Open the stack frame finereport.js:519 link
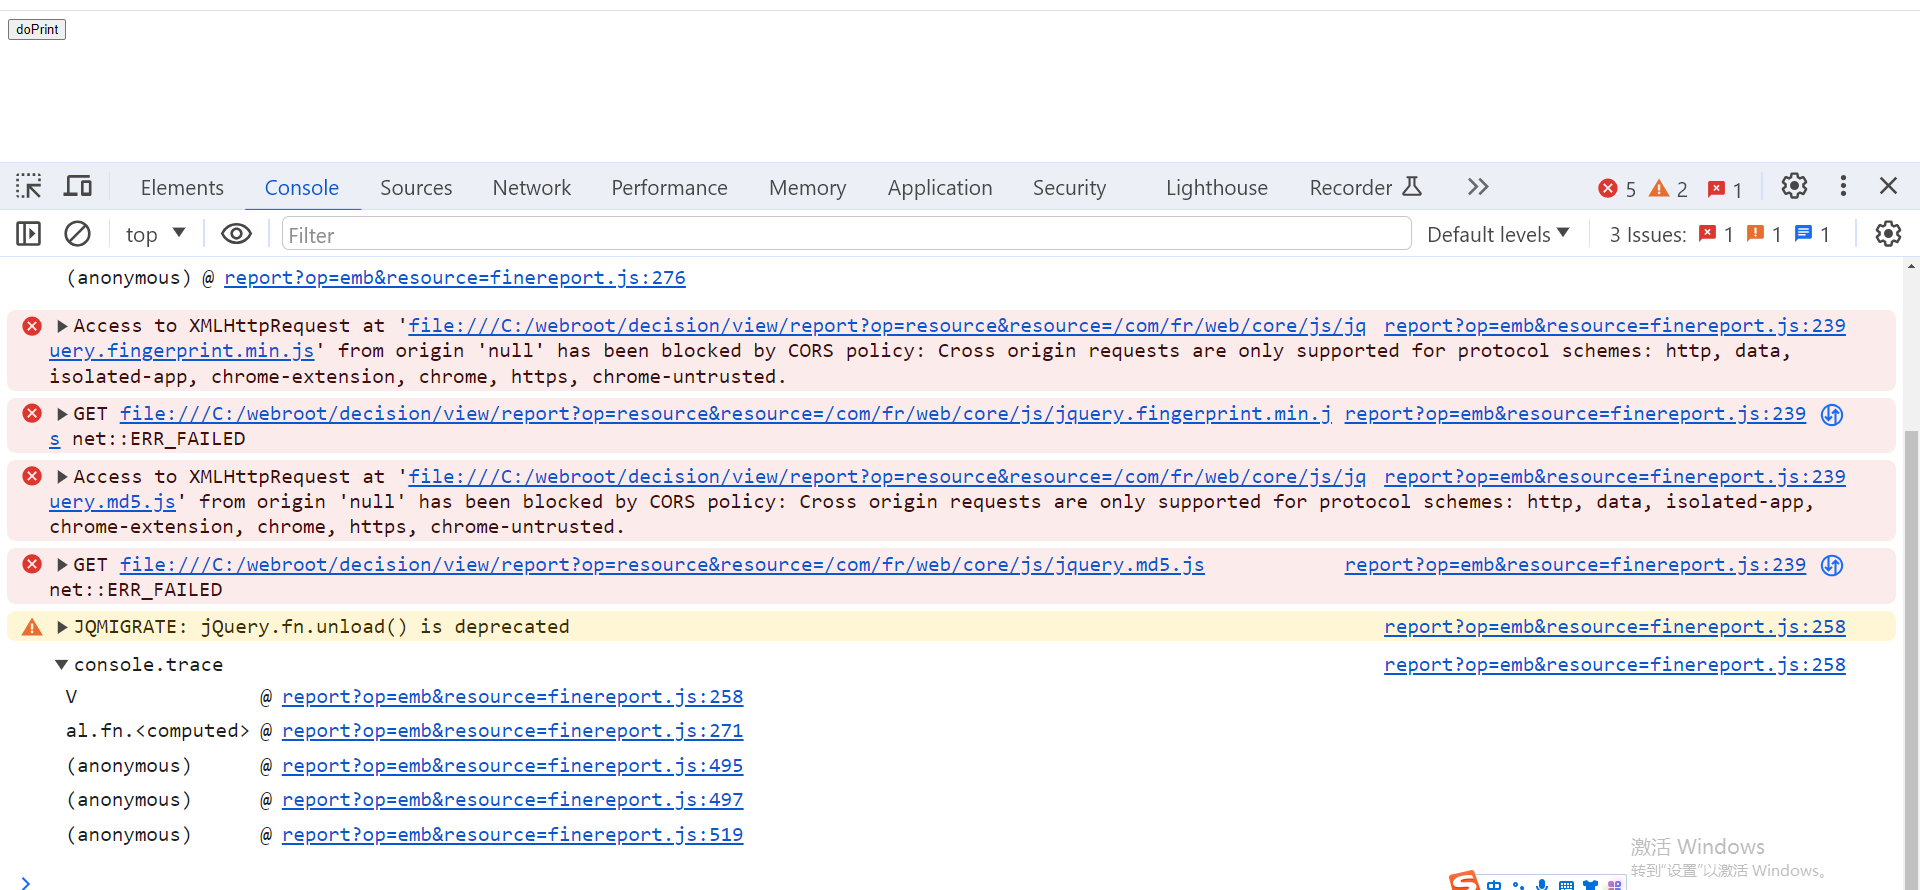This screenshot has height=890, width=1920. 513,835
